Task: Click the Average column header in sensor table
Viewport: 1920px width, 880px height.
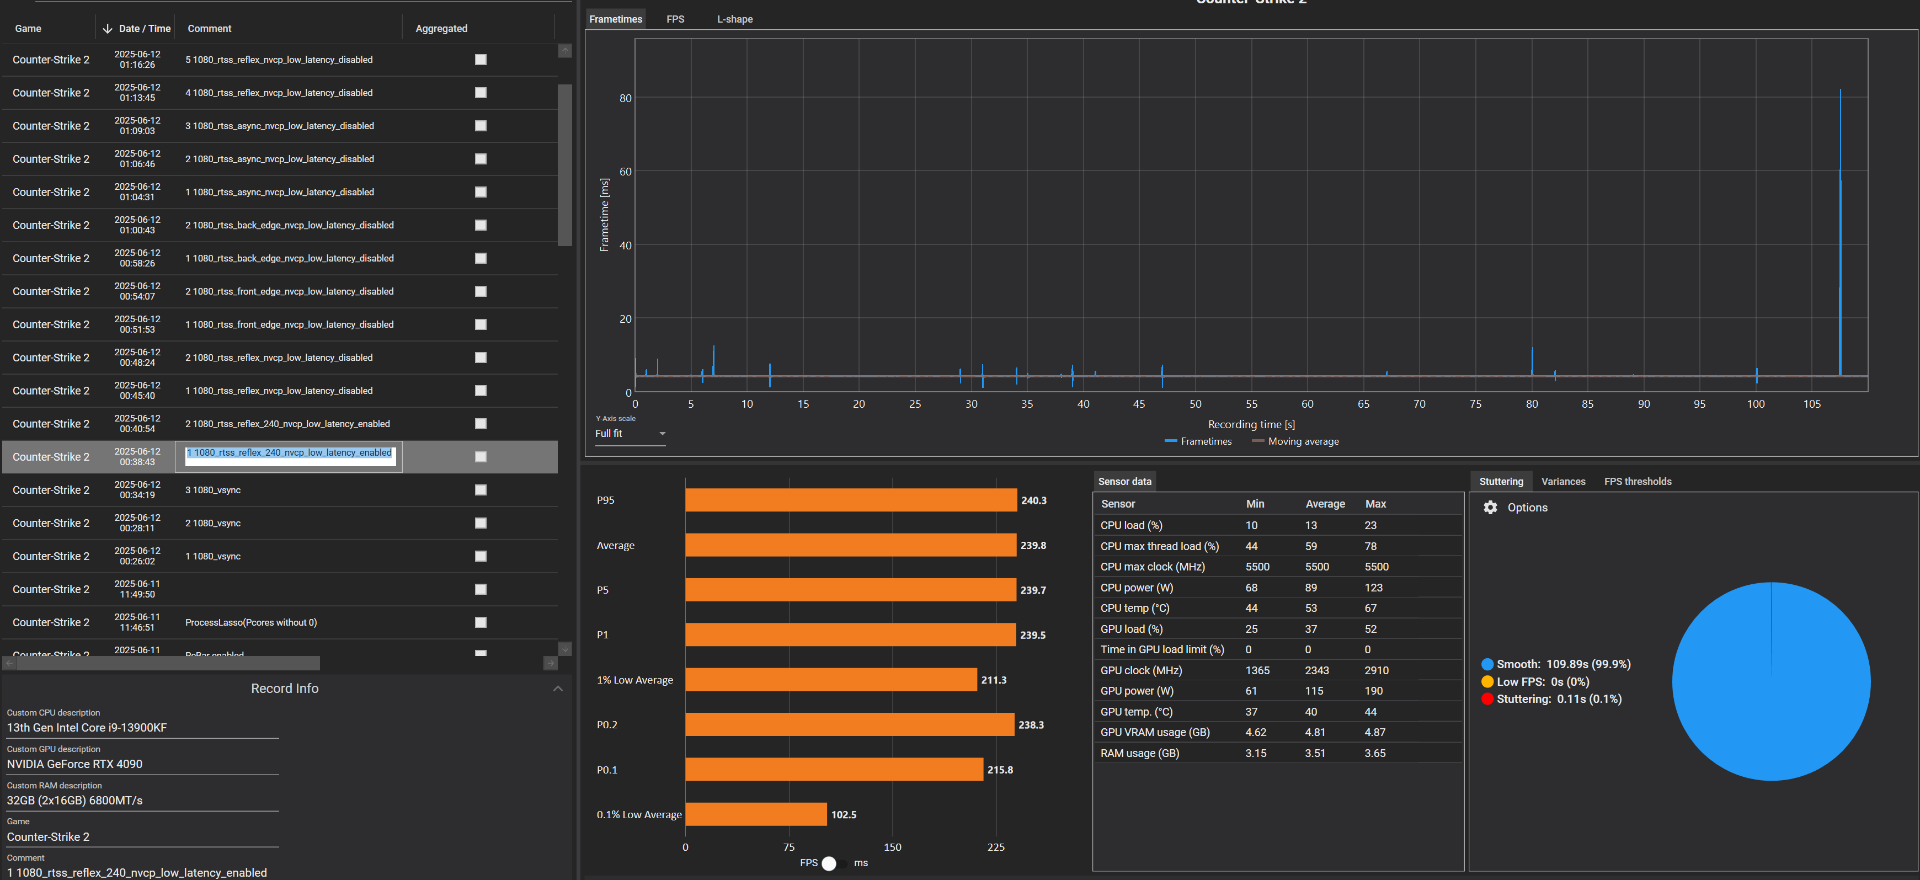Action: tap(1325, 504)
